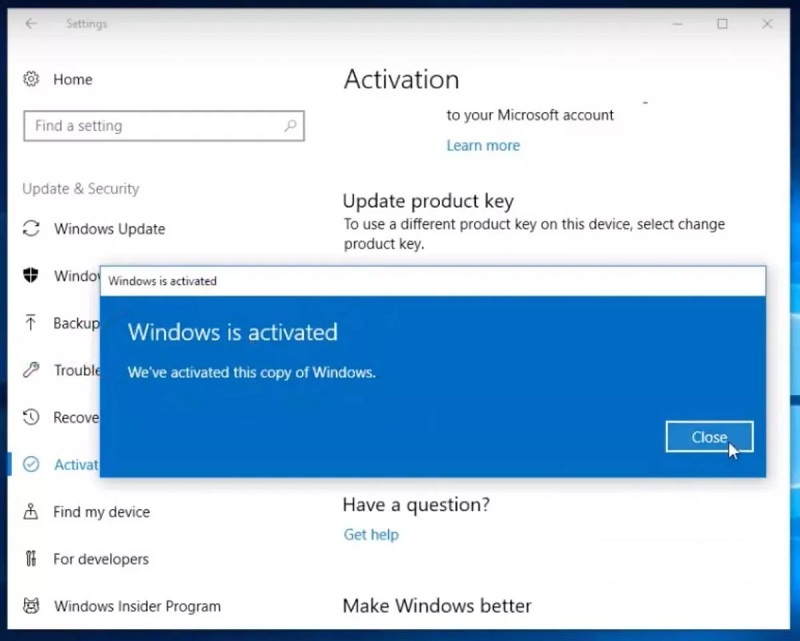Click the Recovery clock-arrow icon
Image resolution: width=800 pixels, height=641 pixels.
[31, 418]
